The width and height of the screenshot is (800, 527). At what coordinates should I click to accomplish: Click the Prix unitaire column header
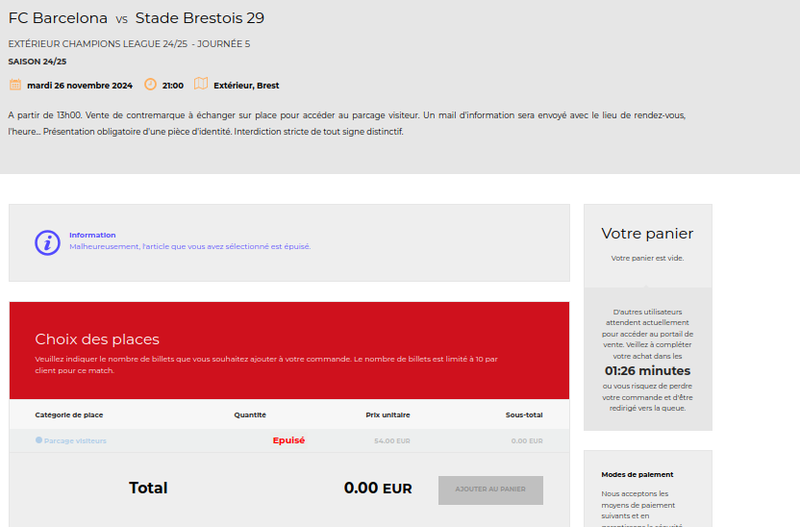click(388, 415)
